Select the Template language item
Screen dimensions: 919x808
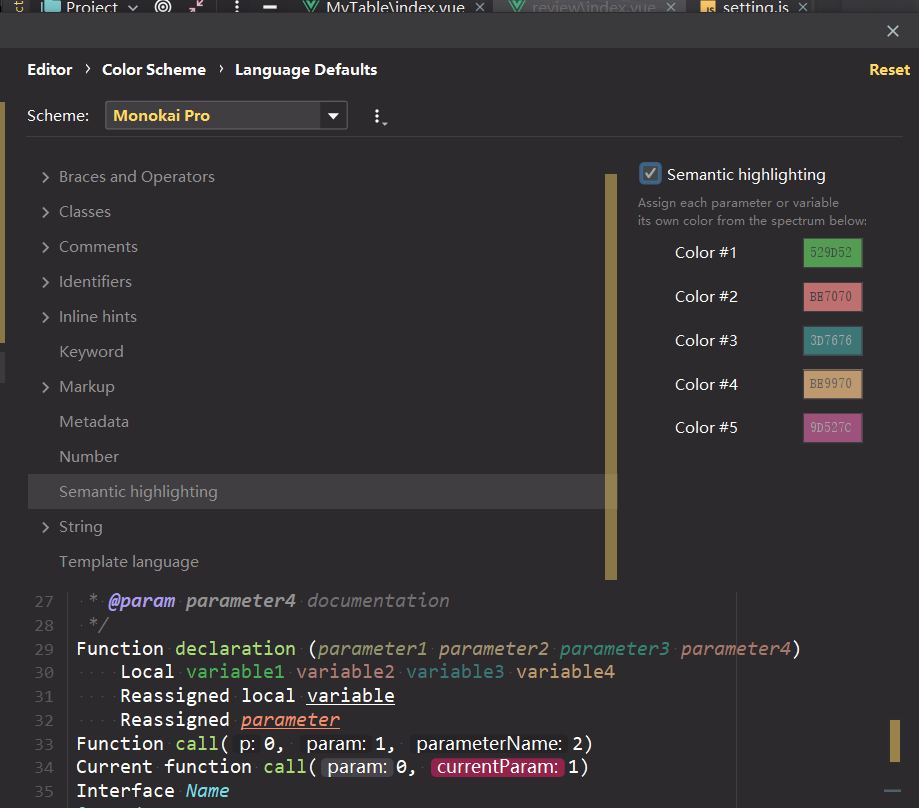pos(129,562)
